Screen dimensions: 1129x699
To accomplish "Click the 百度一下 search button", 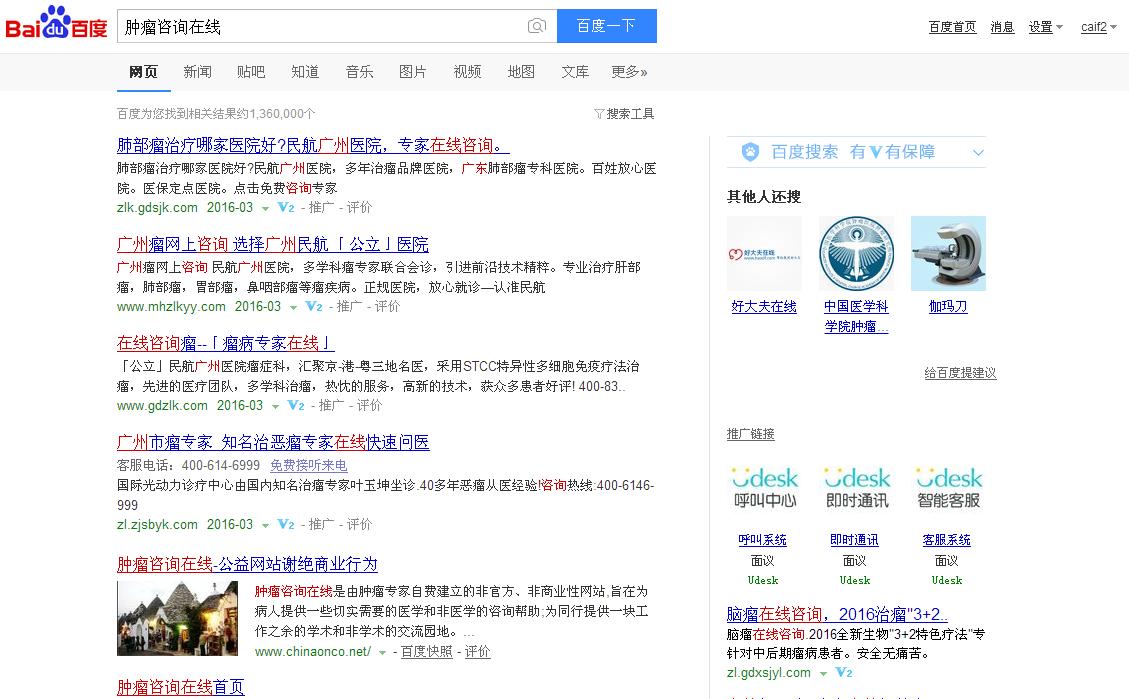I will (607, 26).
